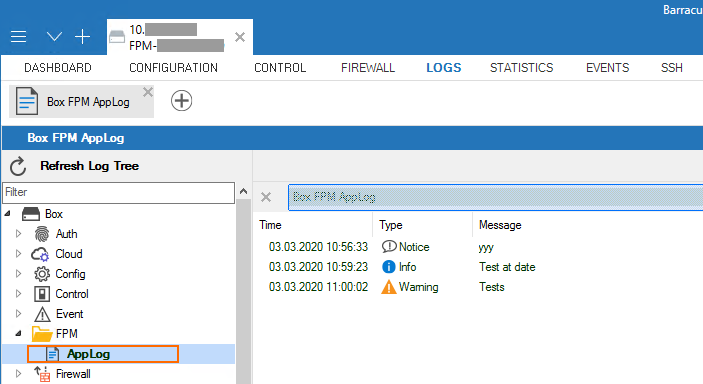703x384 pixels.
Task: Click the 'Test at date' message
Action: (x=507, y=267)
